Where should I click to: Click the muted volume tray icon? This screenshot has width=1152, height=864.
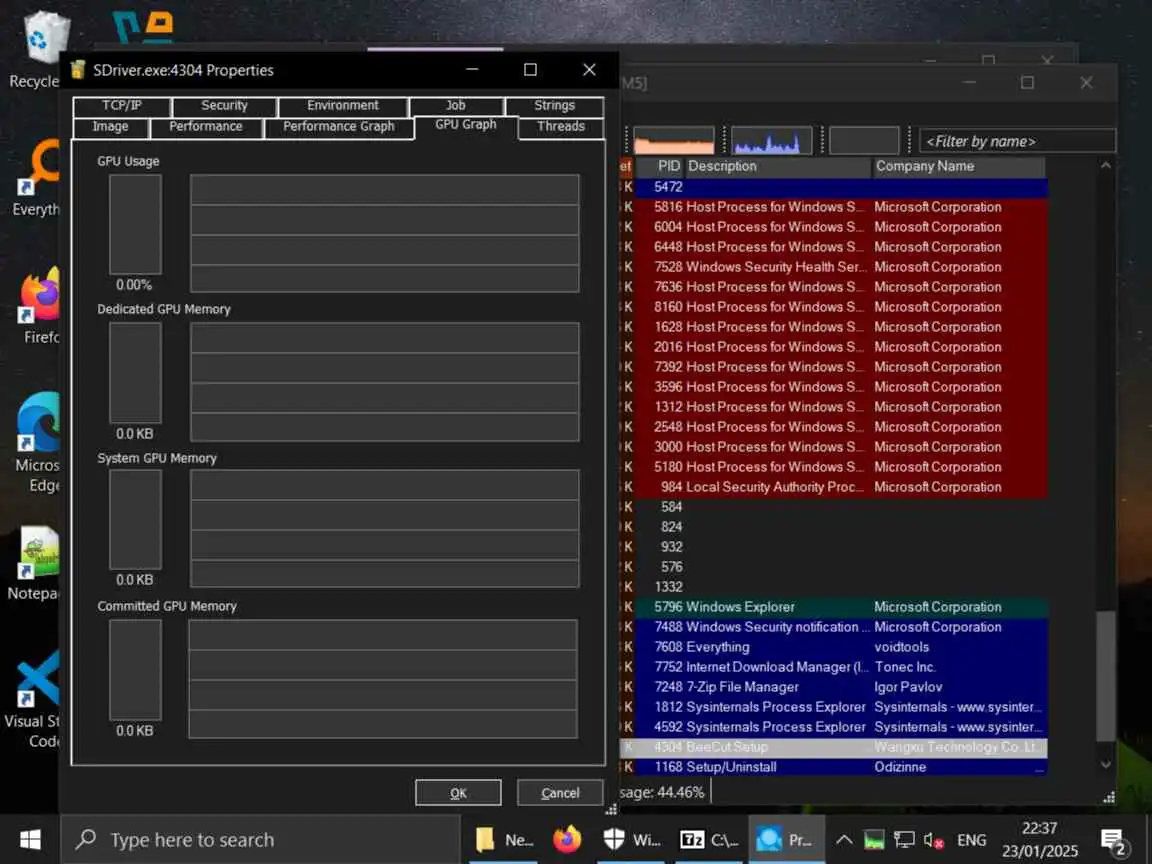pos(933,839)
